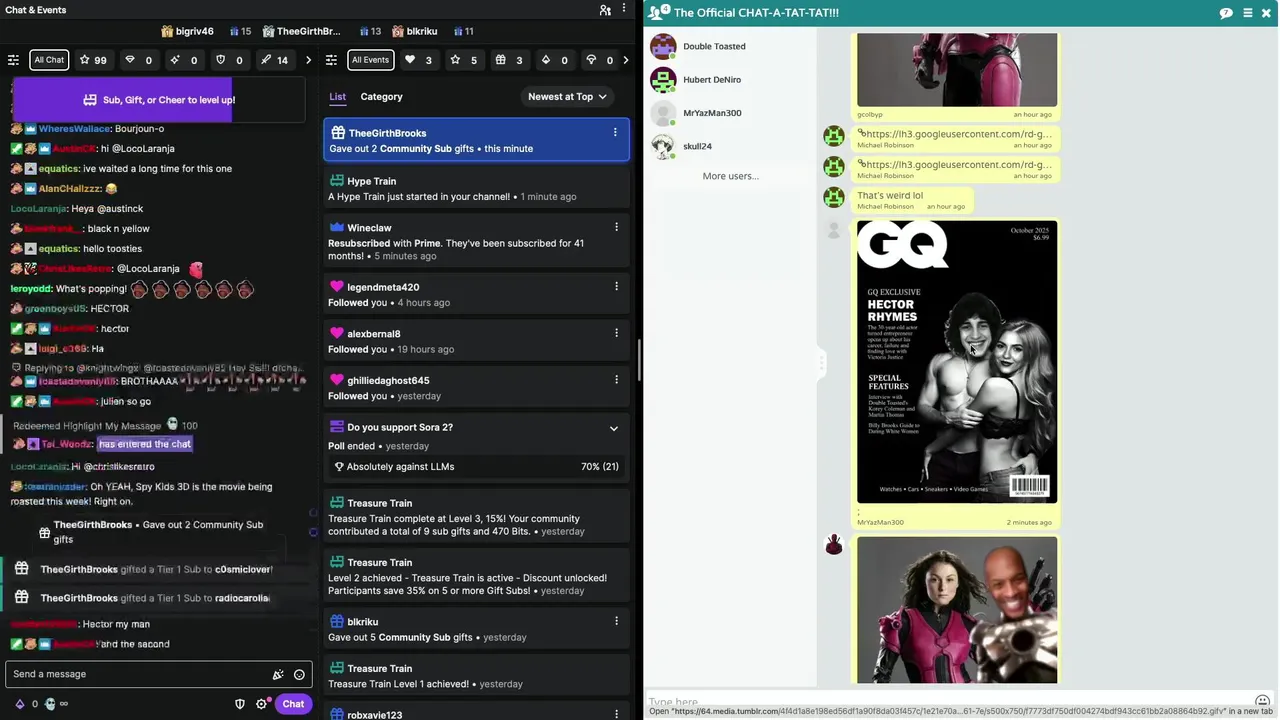Screen dimensions: 1280x720
Task: Toggle the diamond bits filter in chat
Action: [x=138, y=60]
